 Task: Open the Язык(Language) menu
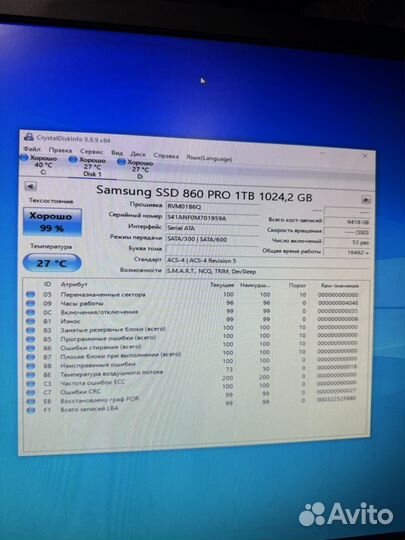click(x=209, y=158)
